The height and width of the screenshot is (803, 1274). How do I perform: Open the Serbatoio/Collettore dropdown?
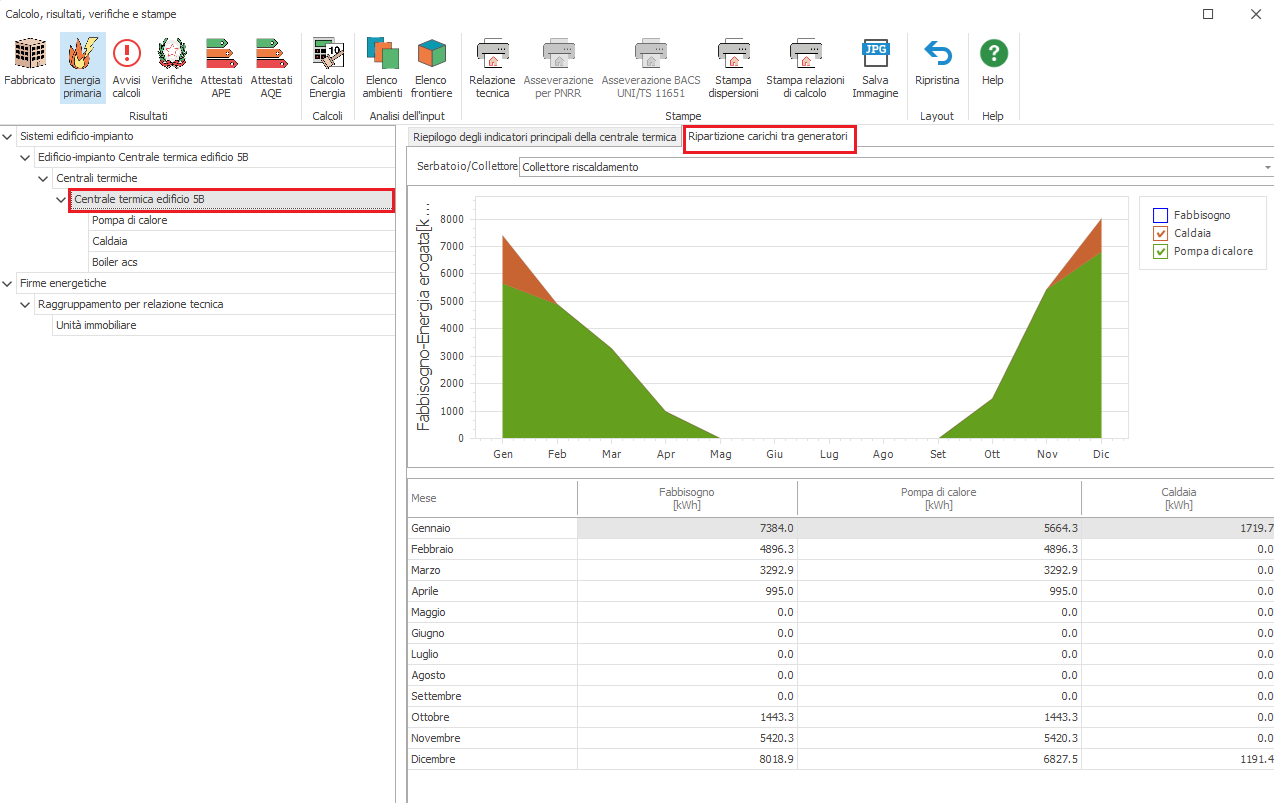pyautogui.click(x=1267, y=167)
